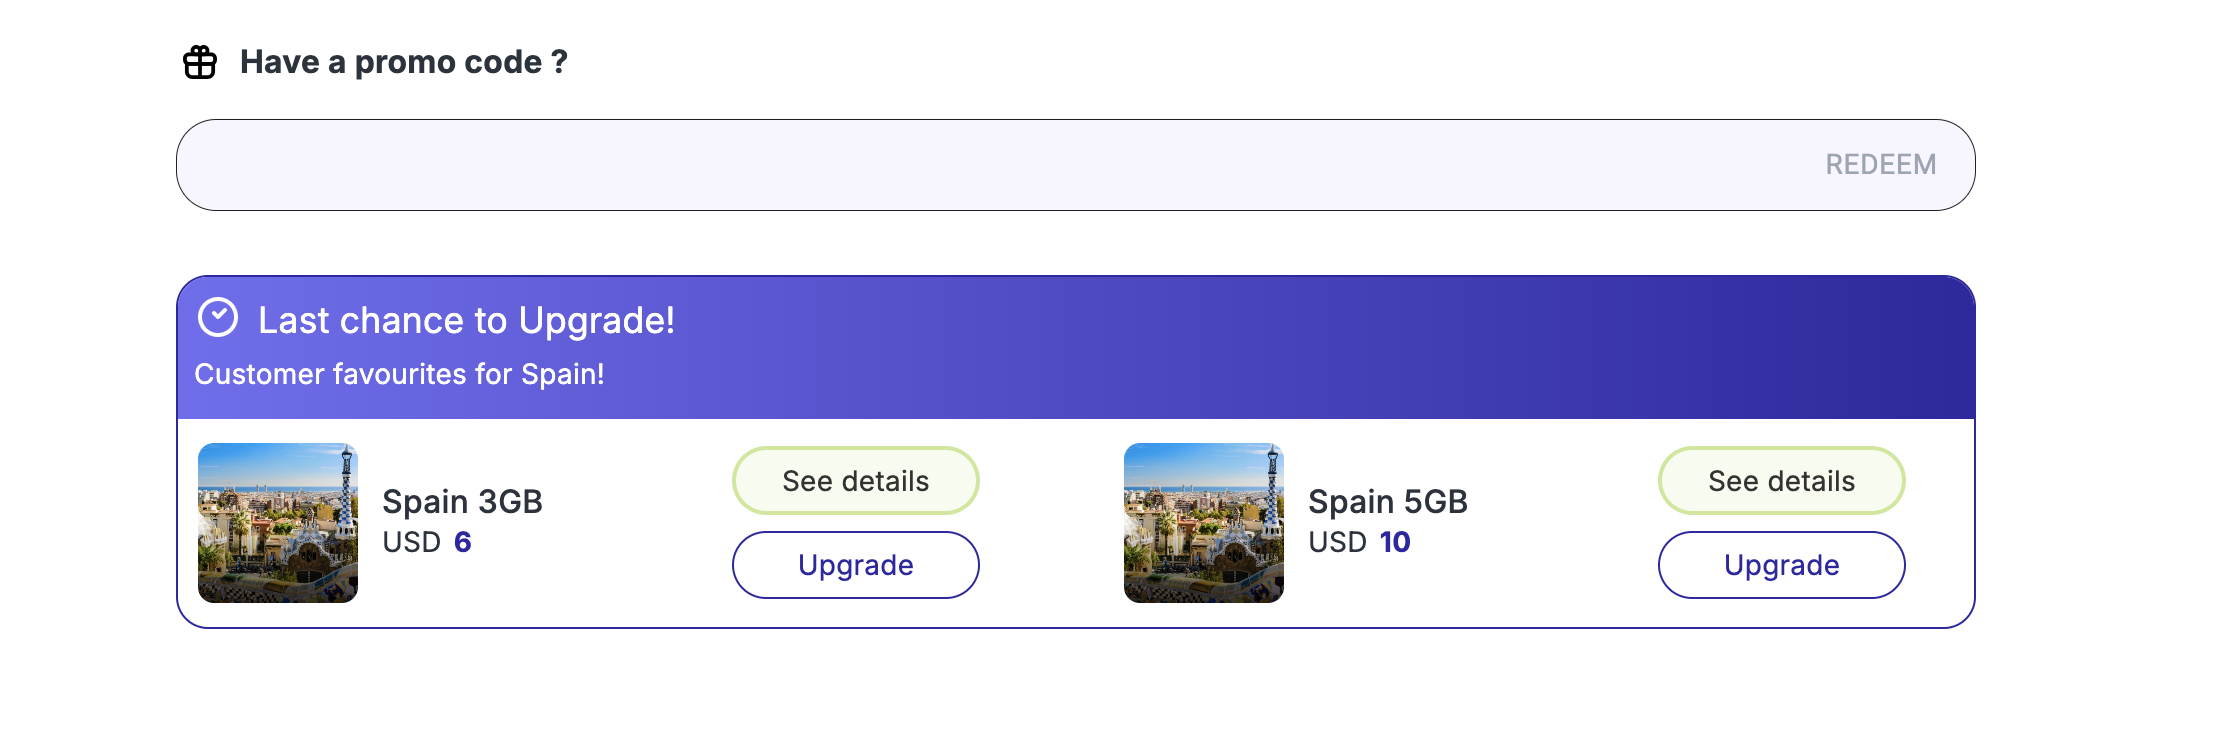Image resolution: width=2232 pixels, height=740 pixels.
Task: Open the Spain 3GB plan thumbnail
Action: 278,523
